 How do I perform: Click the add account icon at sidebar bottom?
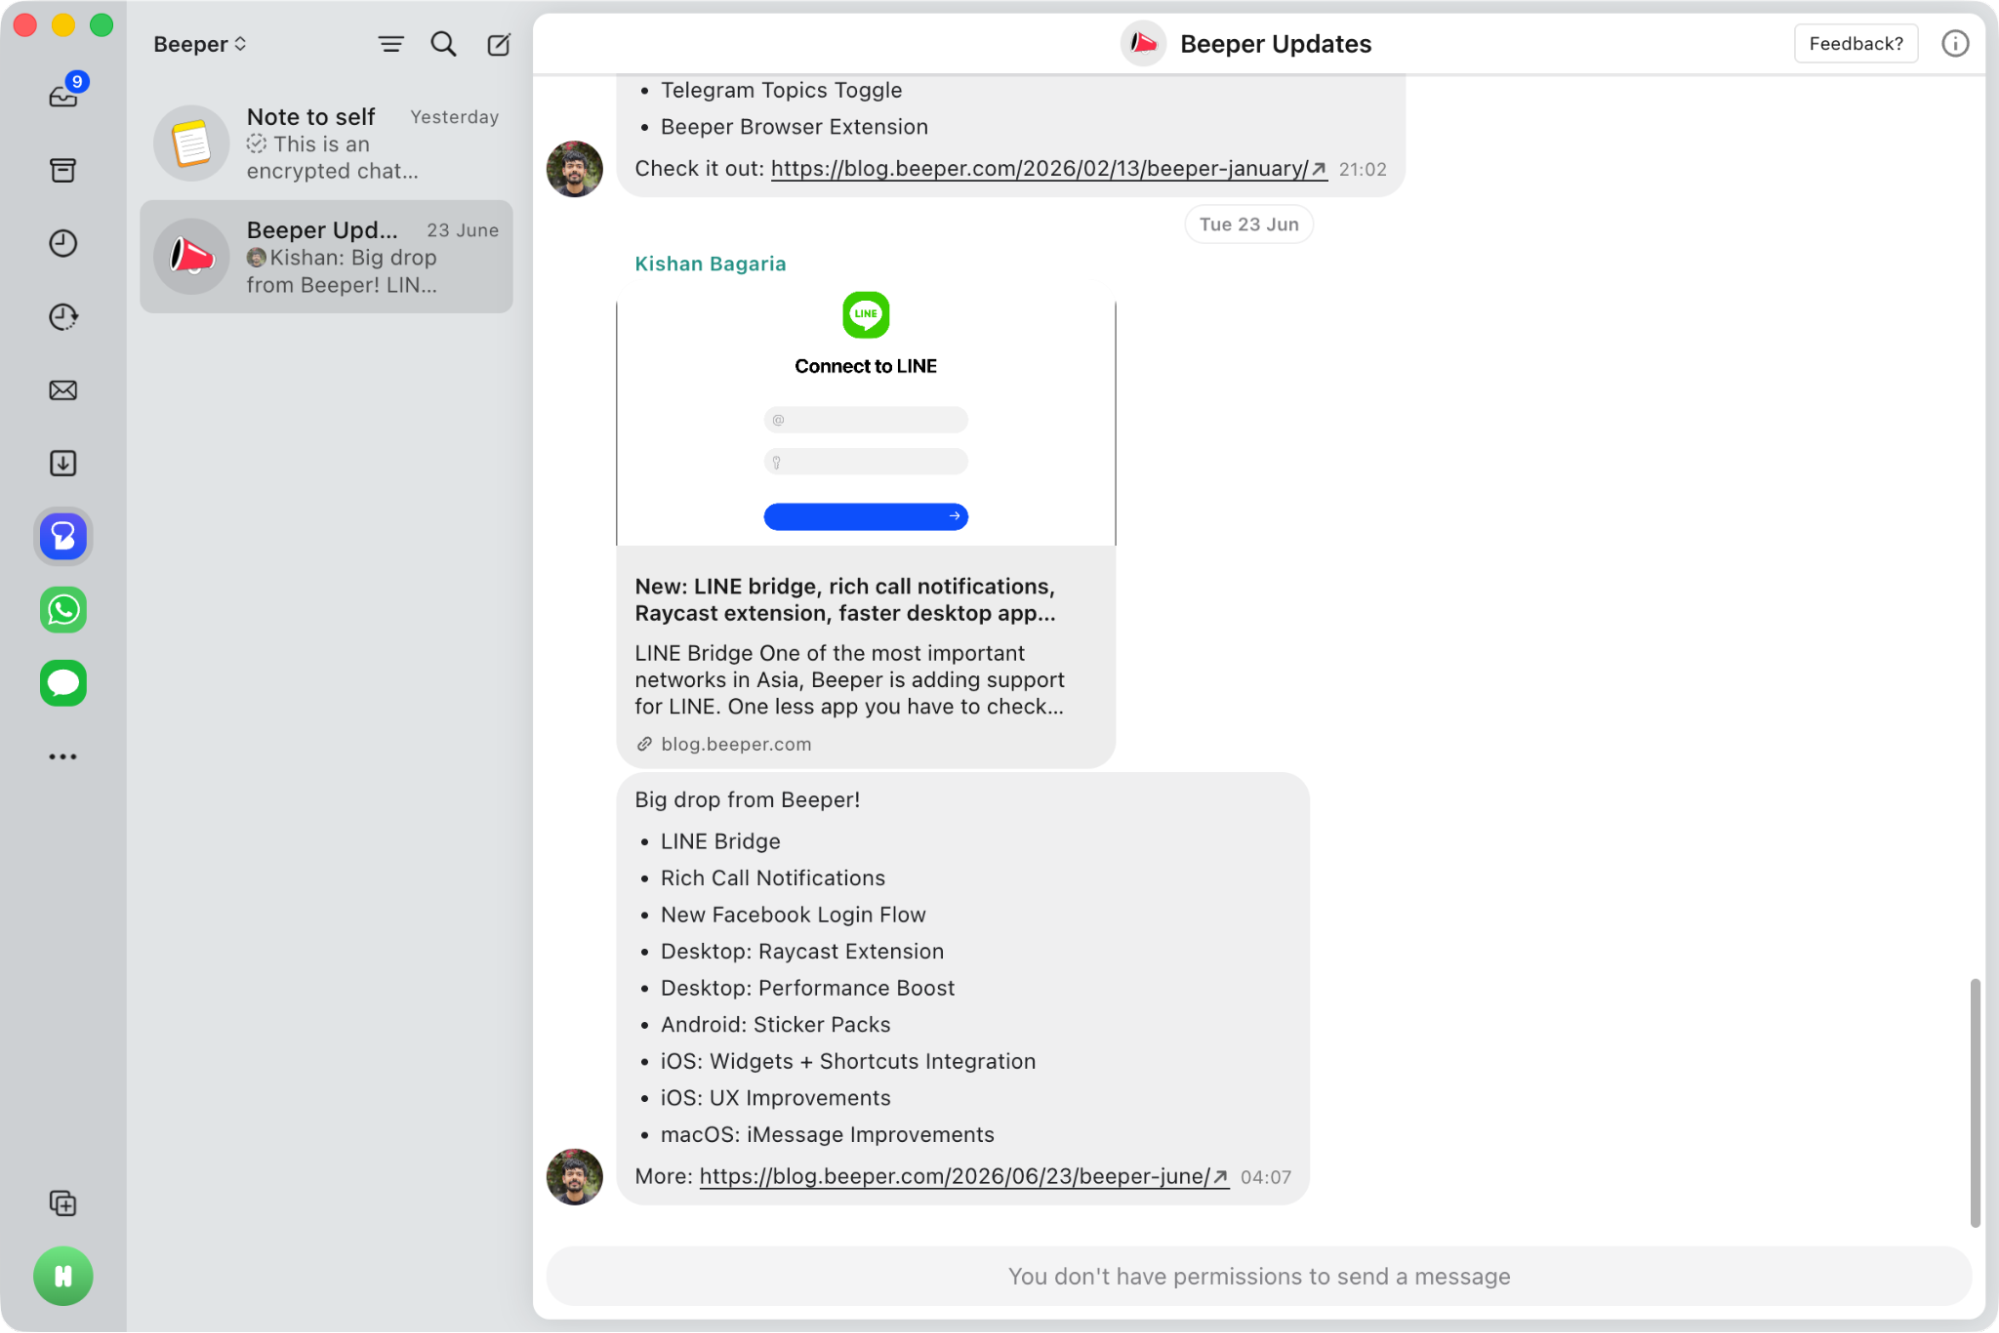63,1203
